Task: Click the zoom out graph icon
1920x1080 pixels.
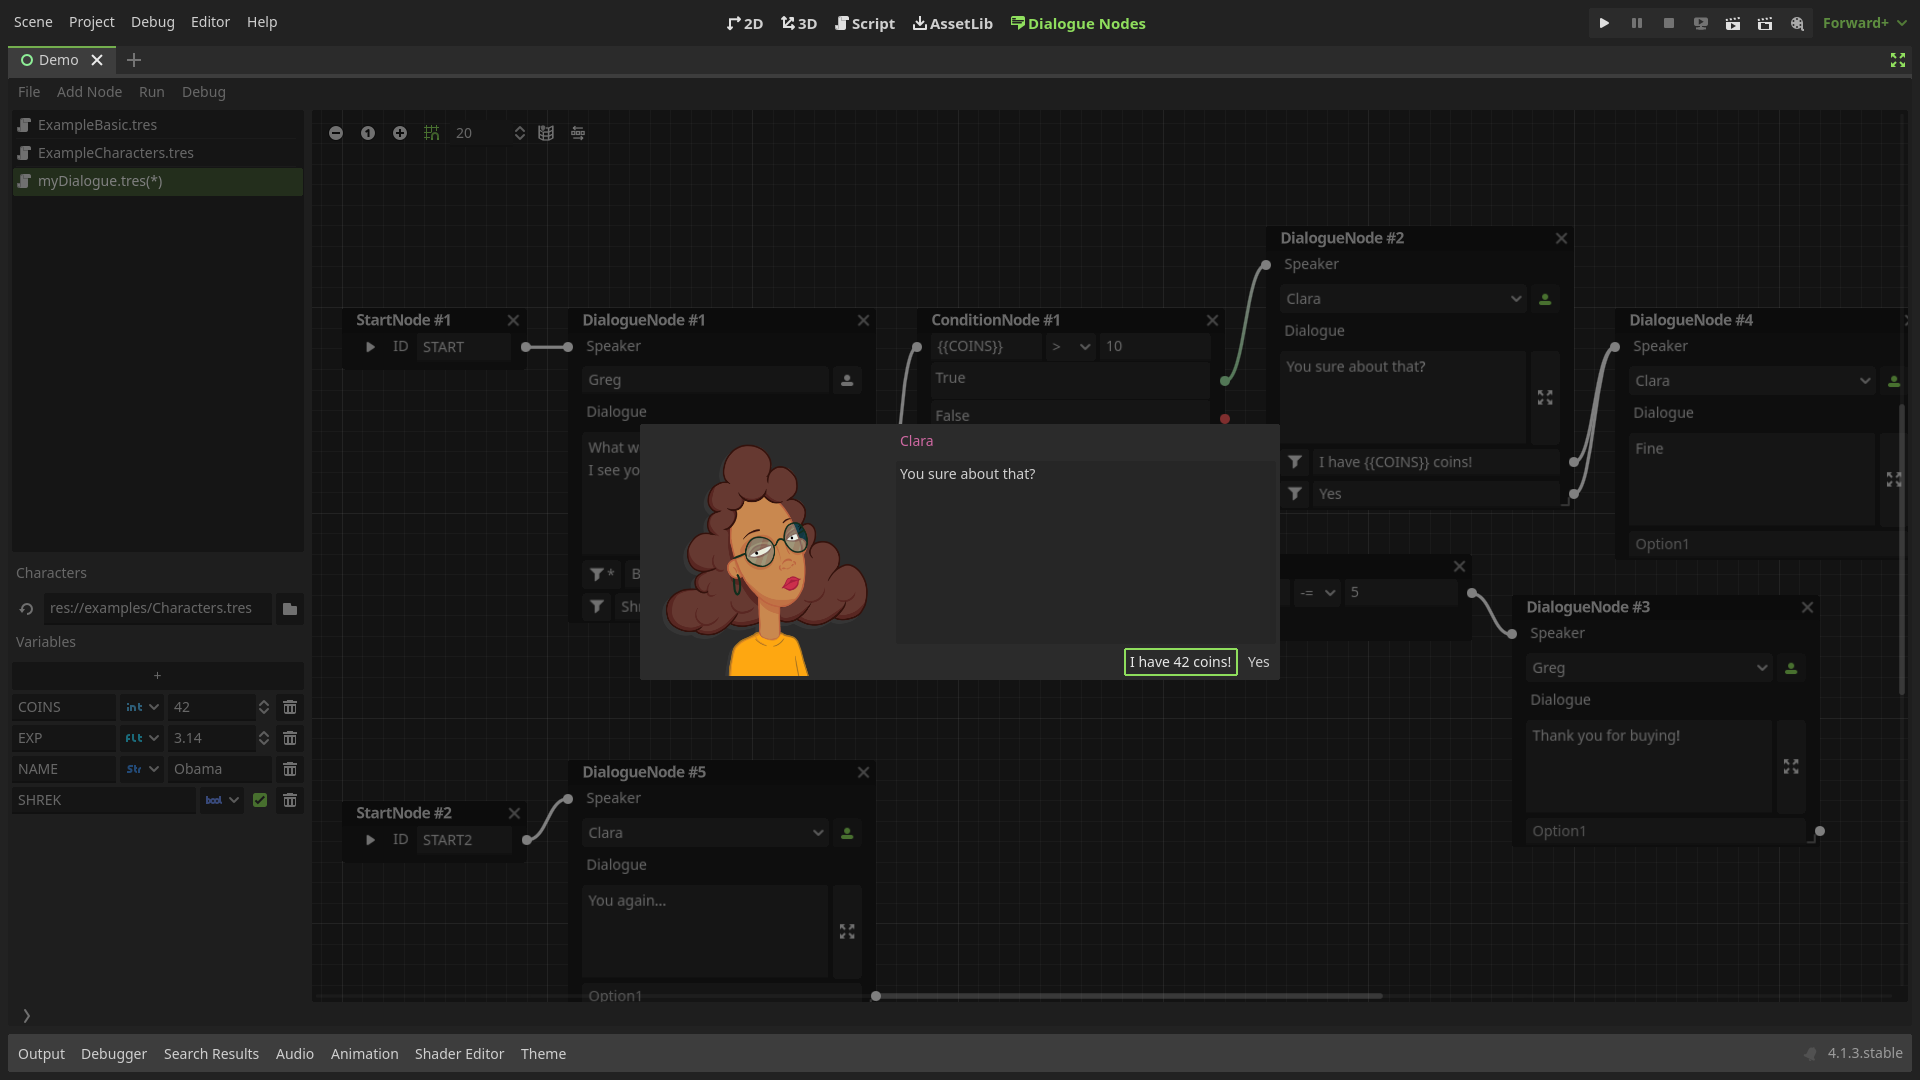Action: click(336, 133)
